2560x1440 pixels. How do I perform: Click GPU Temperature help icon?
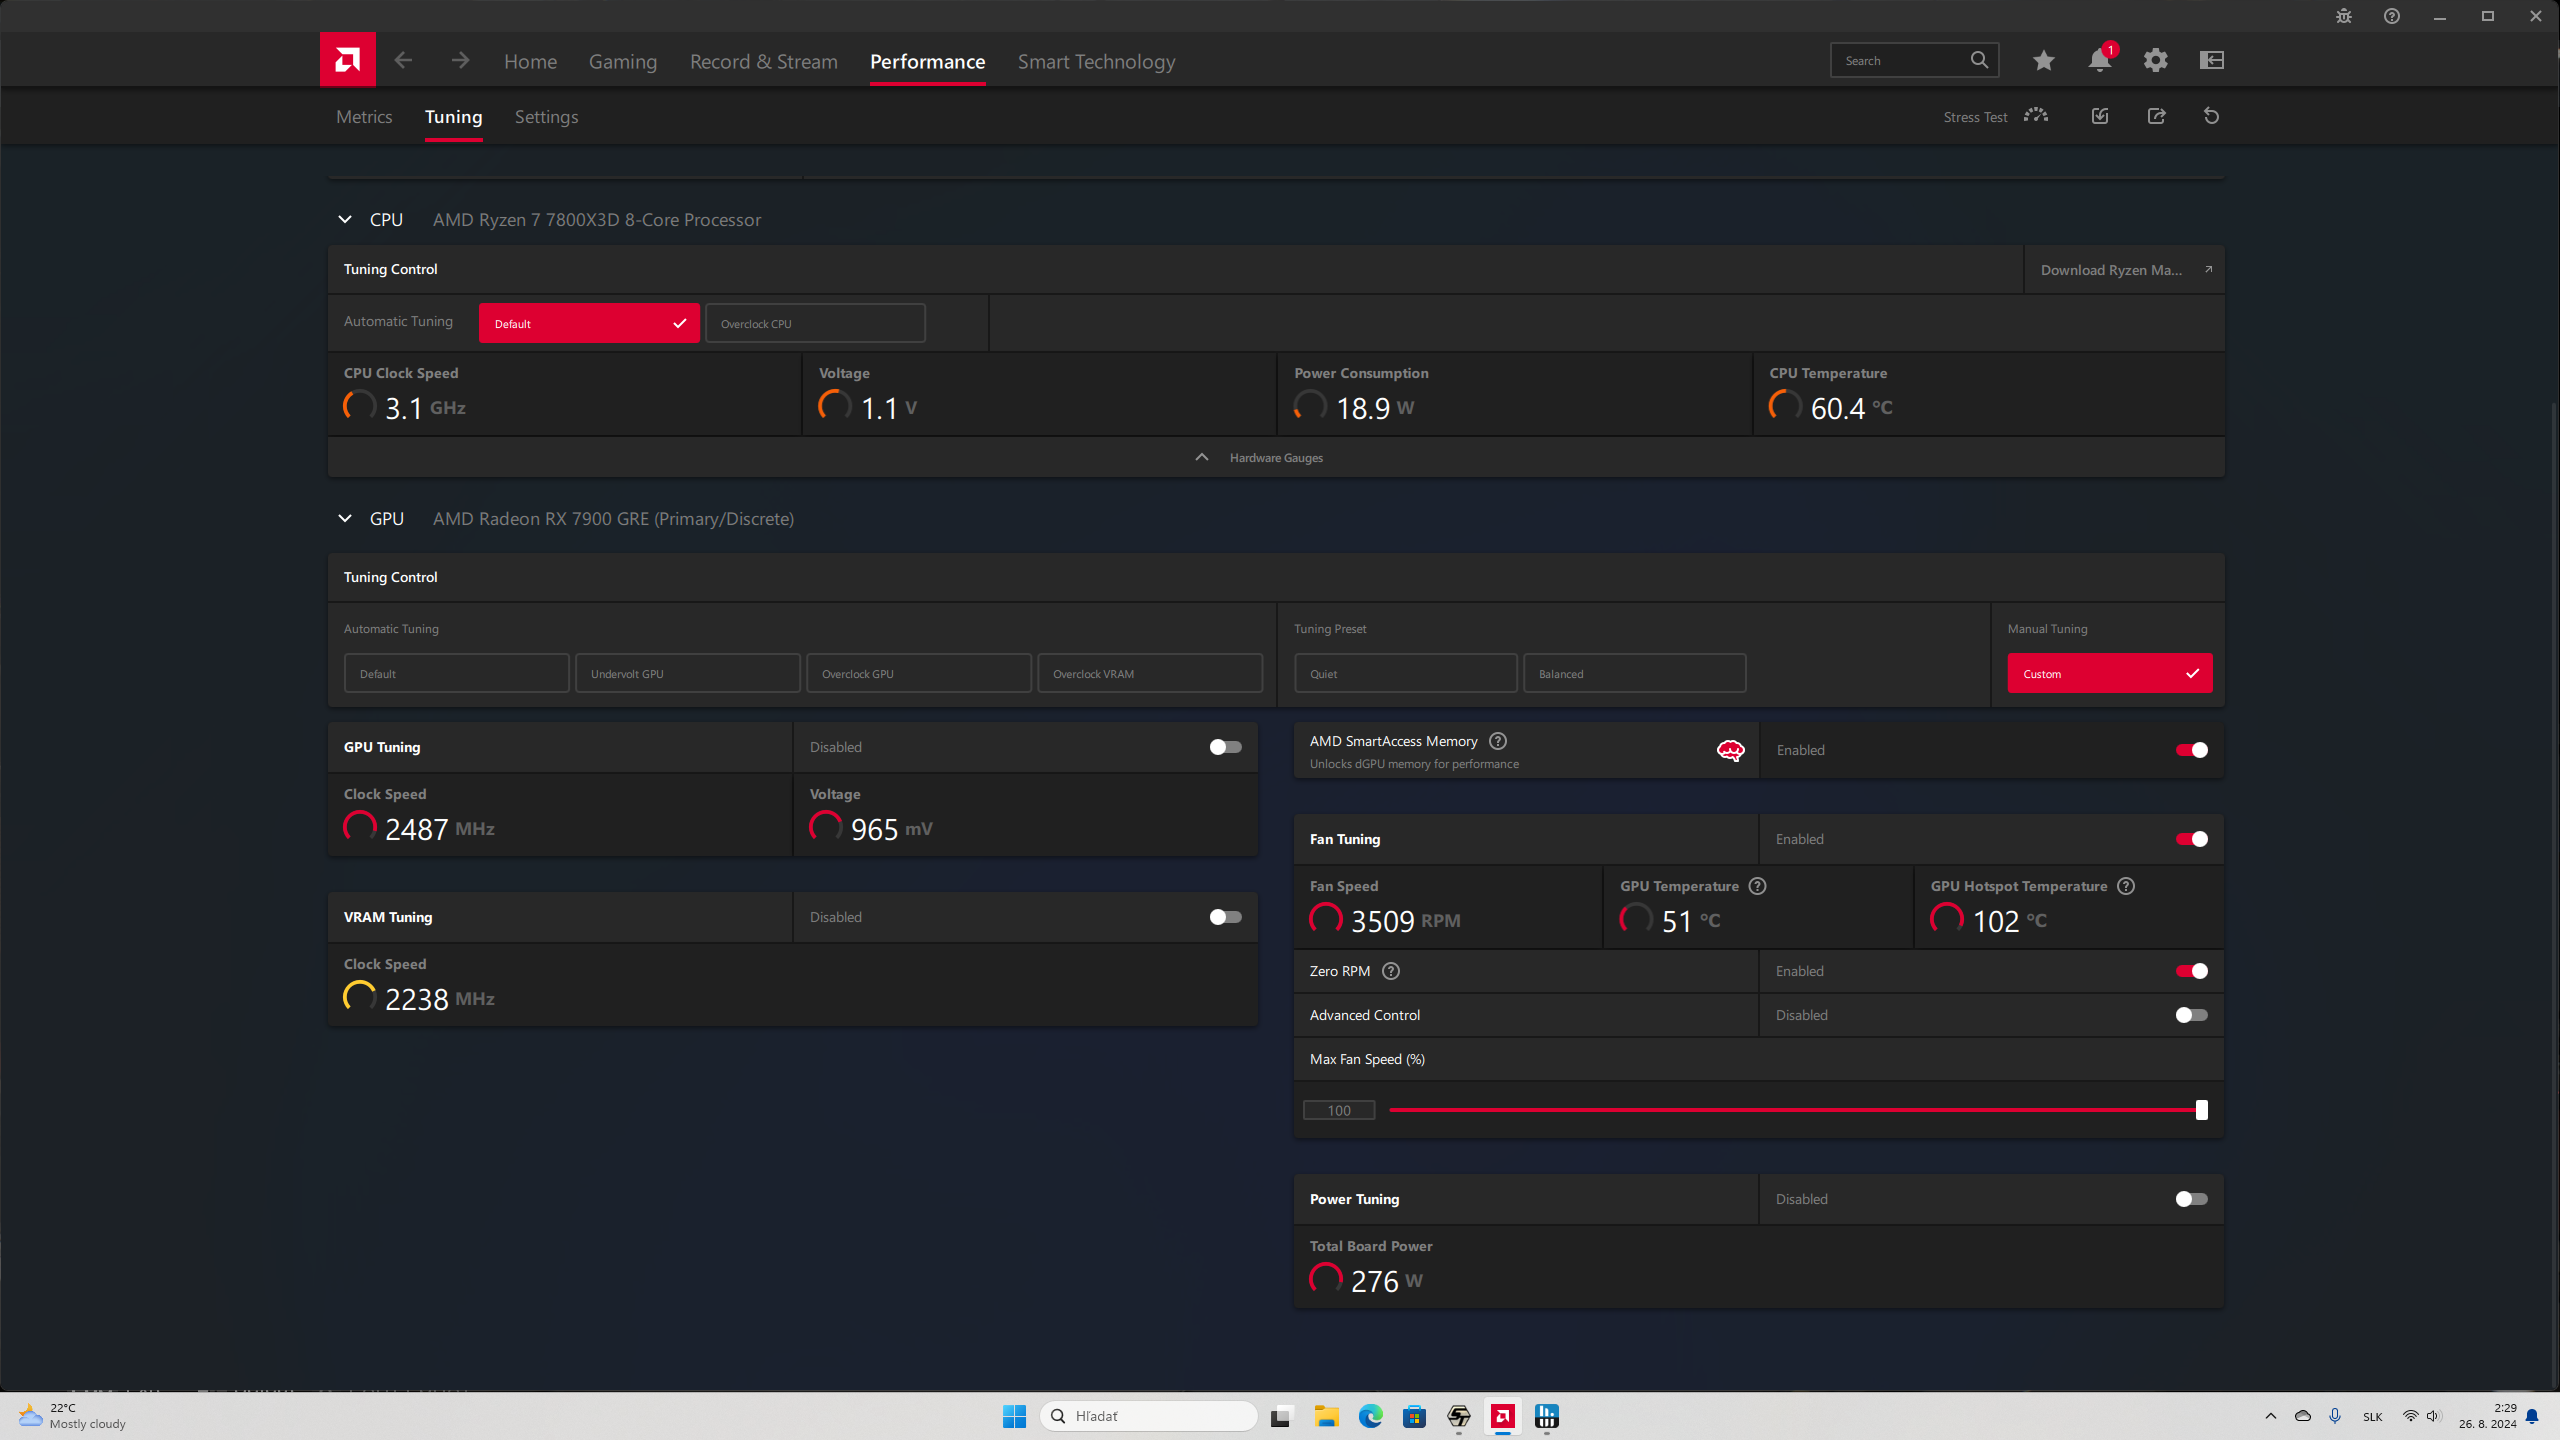point(1757,886)
